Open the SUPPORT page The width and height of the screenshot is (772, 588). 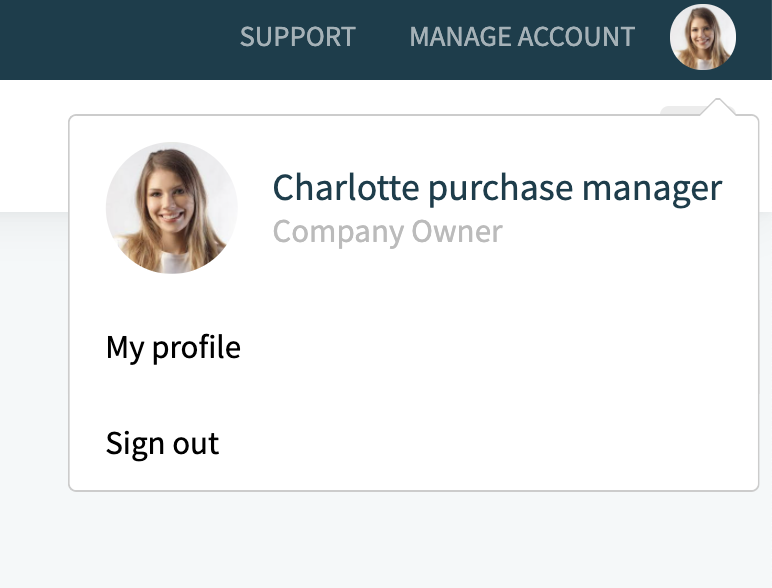297,37
